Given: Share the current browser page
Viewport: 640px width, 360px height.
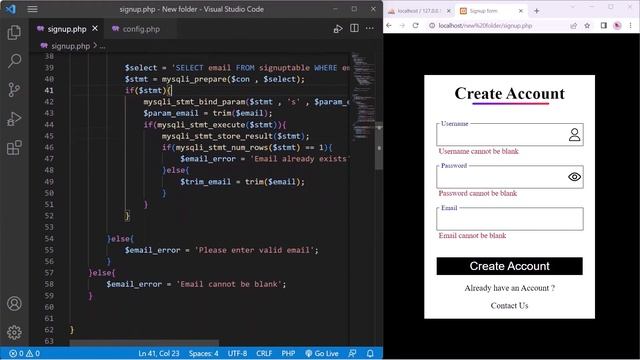Looking at the screenshot, I should tap(573, 26).
